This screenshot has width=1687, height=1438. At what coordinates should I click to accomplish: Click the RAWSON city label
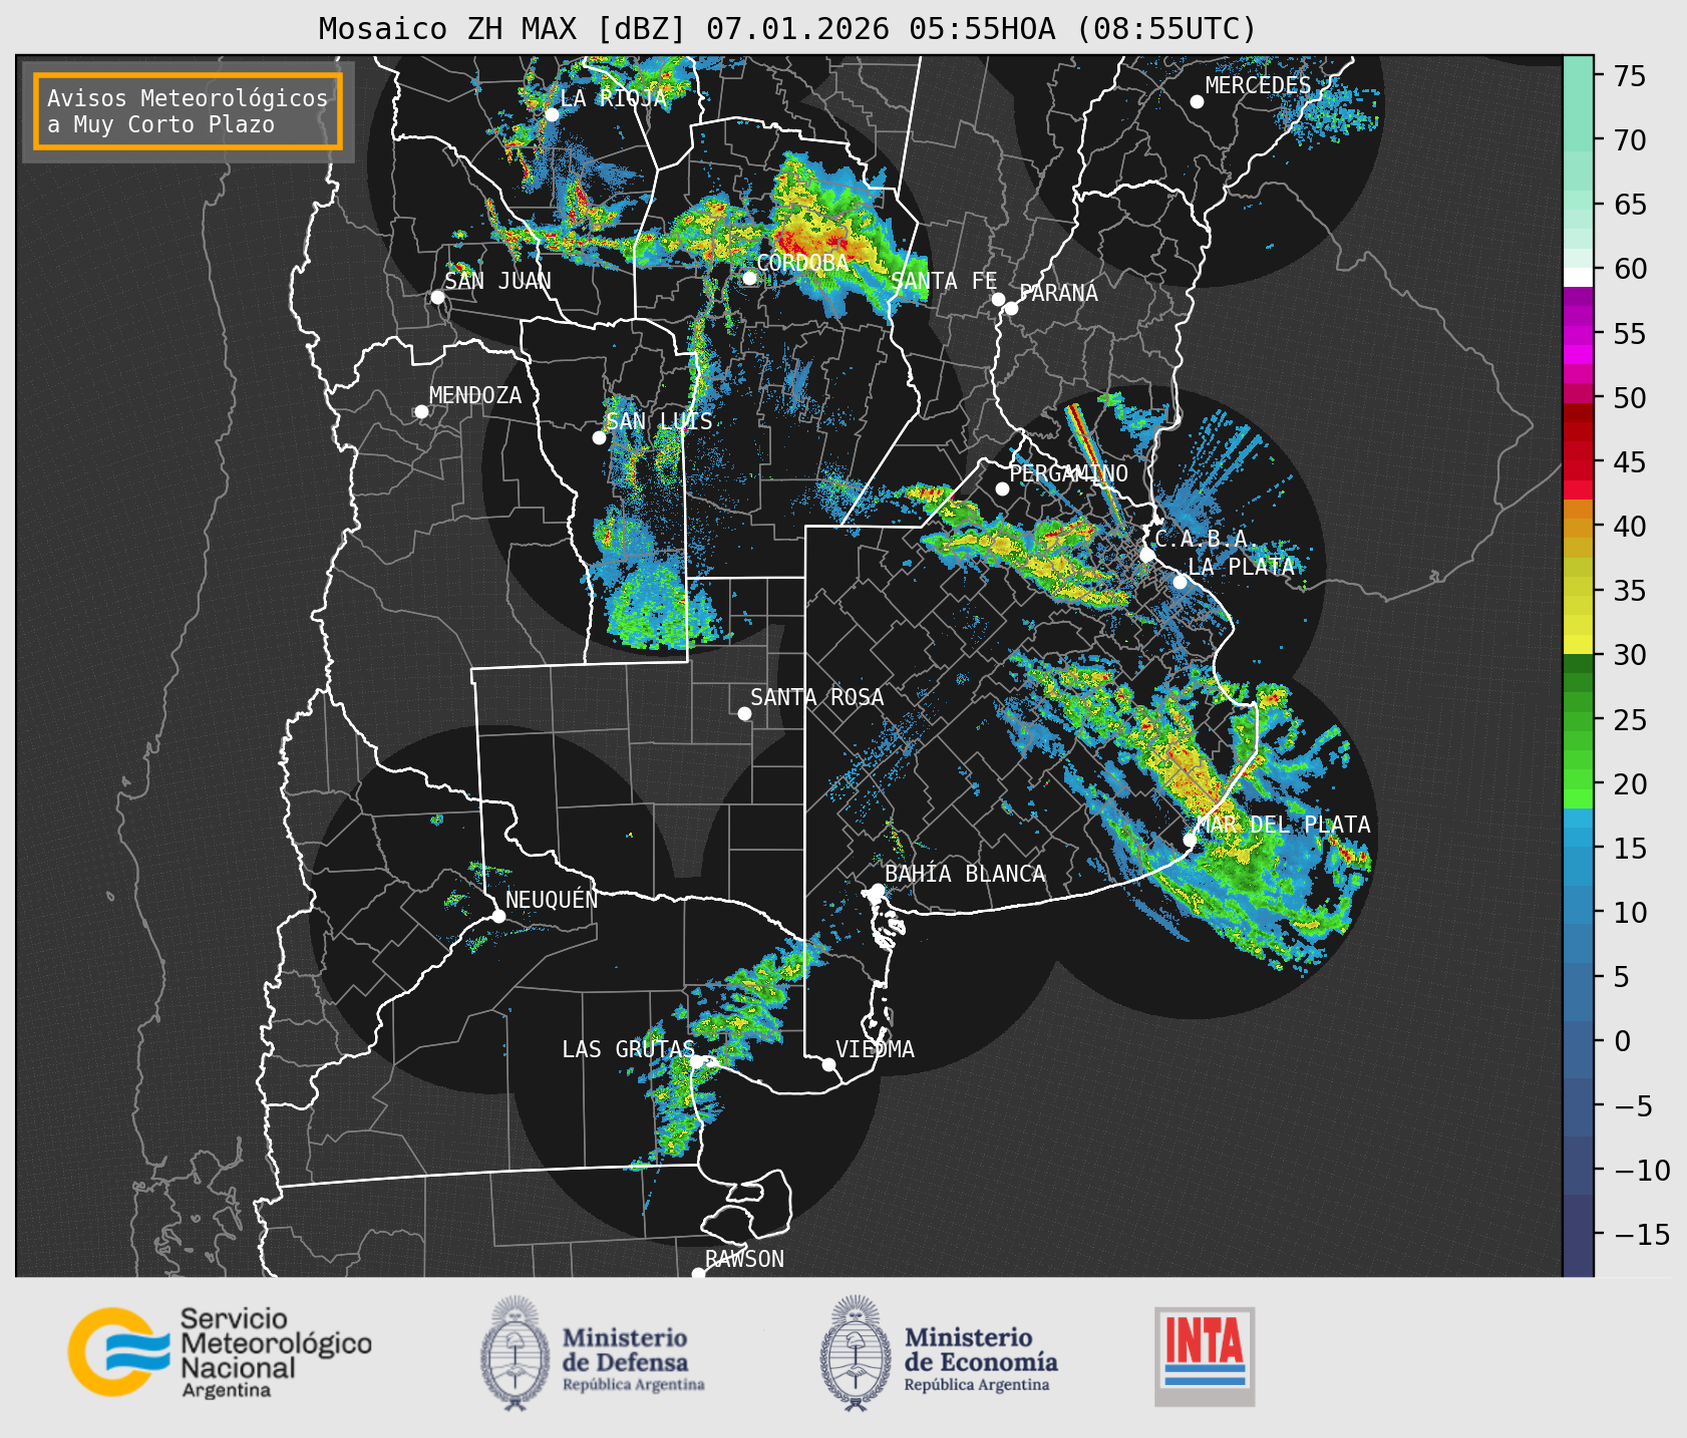(x=744, y=1259)
